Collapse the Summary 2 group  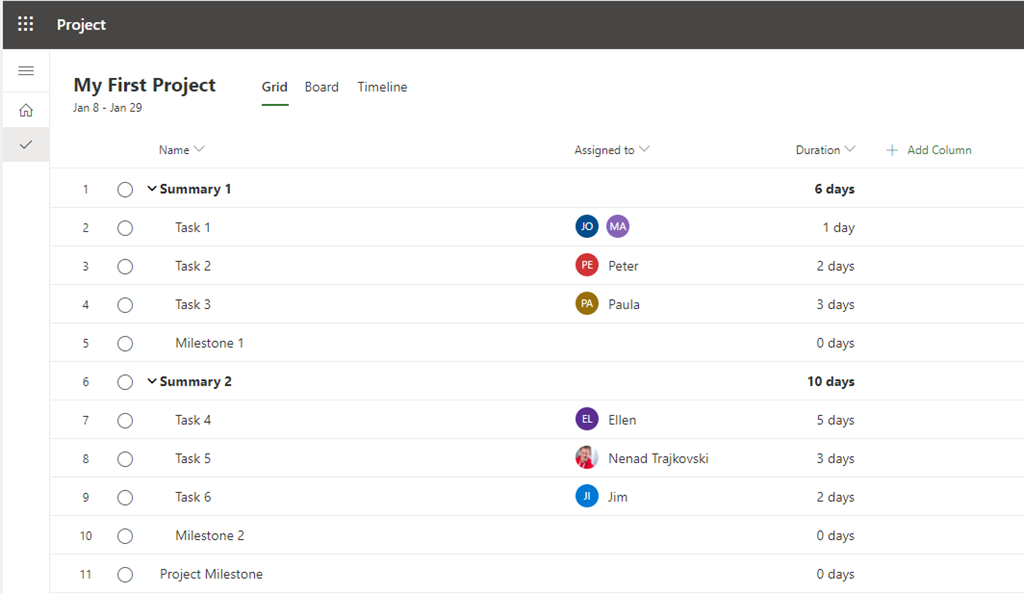tap(152, 381)
